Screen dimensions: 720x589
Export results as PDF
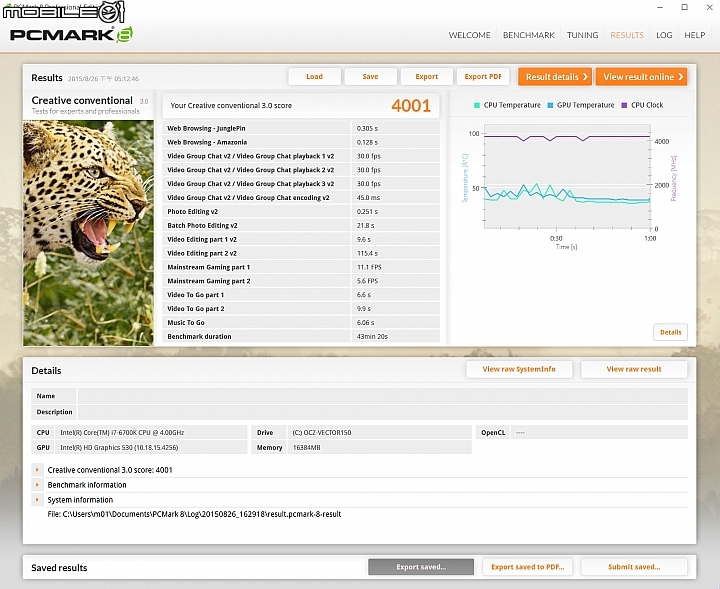click(483, 77)
